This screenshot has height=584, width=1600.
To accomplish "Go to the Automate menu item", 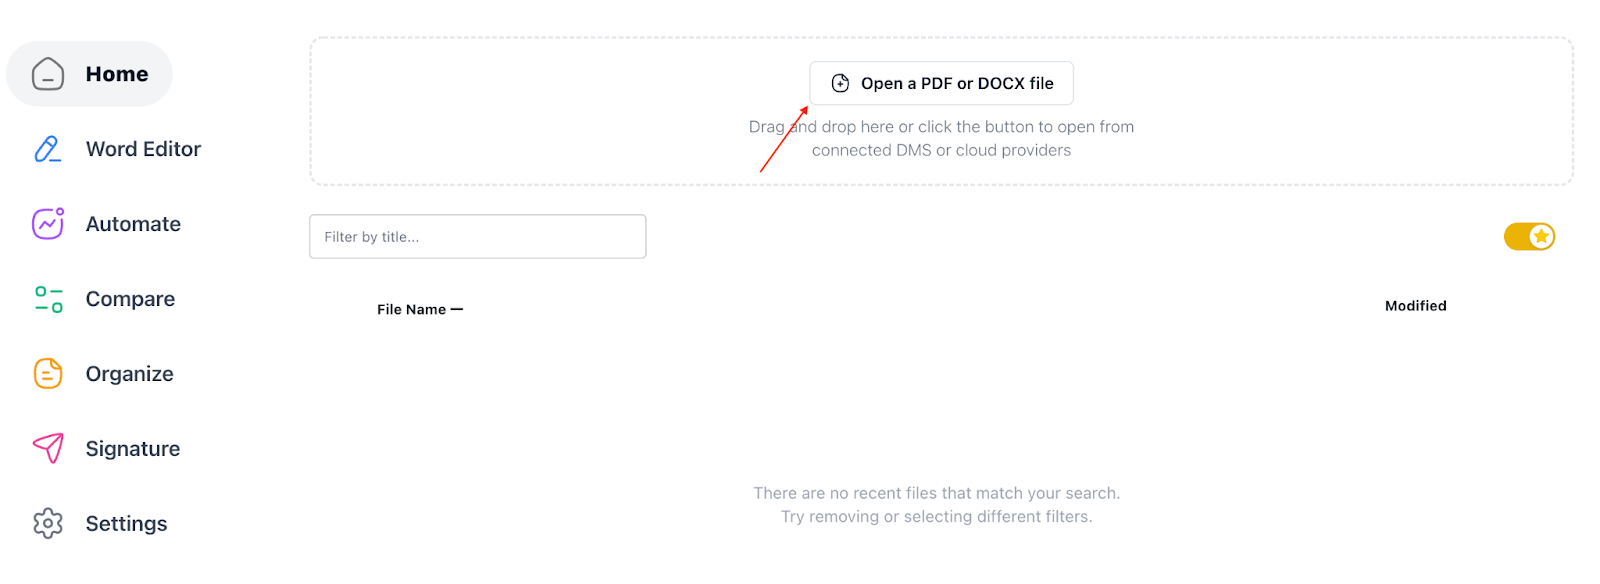I will click(x=133, y=224).
